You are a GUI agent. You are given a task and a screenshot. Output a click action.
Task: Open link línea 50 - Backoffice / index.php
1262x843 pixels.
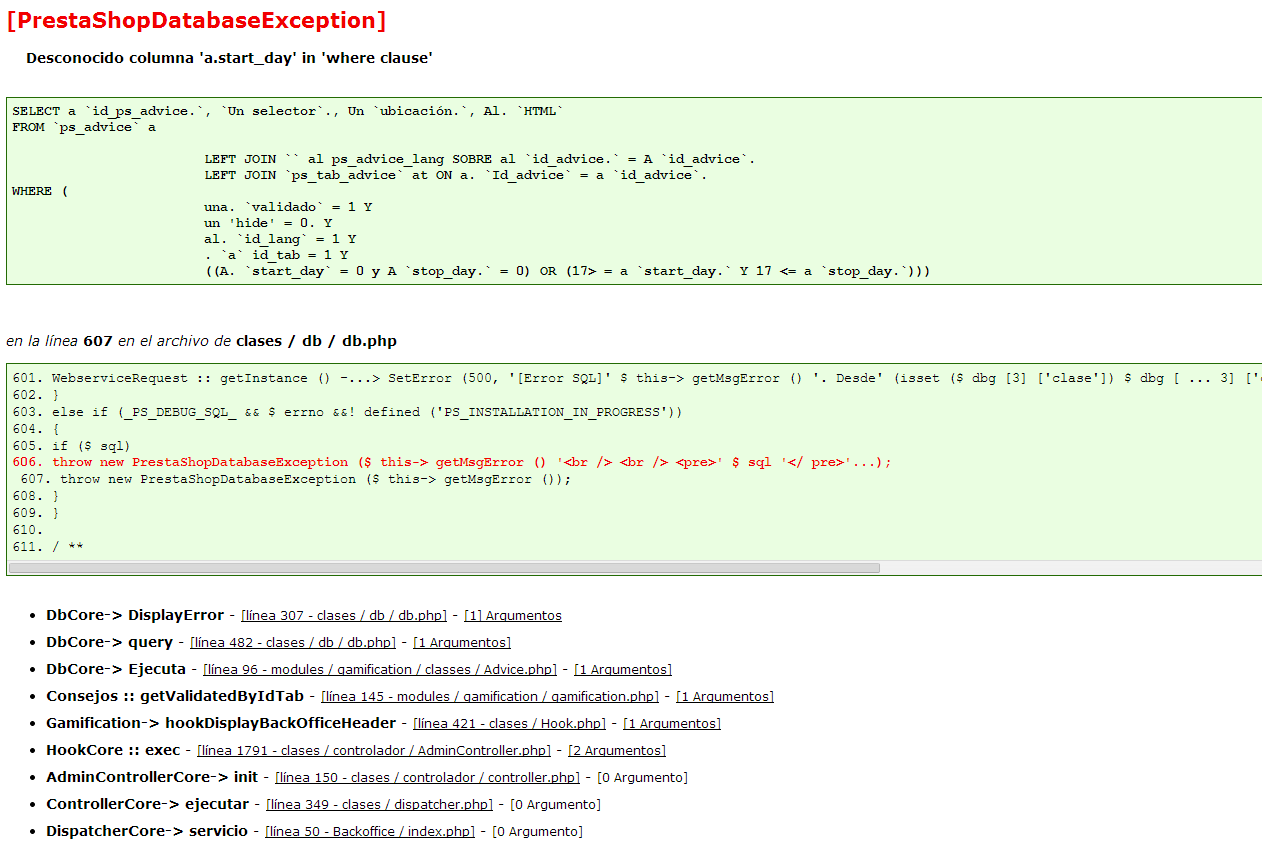[x=370, y=832]
